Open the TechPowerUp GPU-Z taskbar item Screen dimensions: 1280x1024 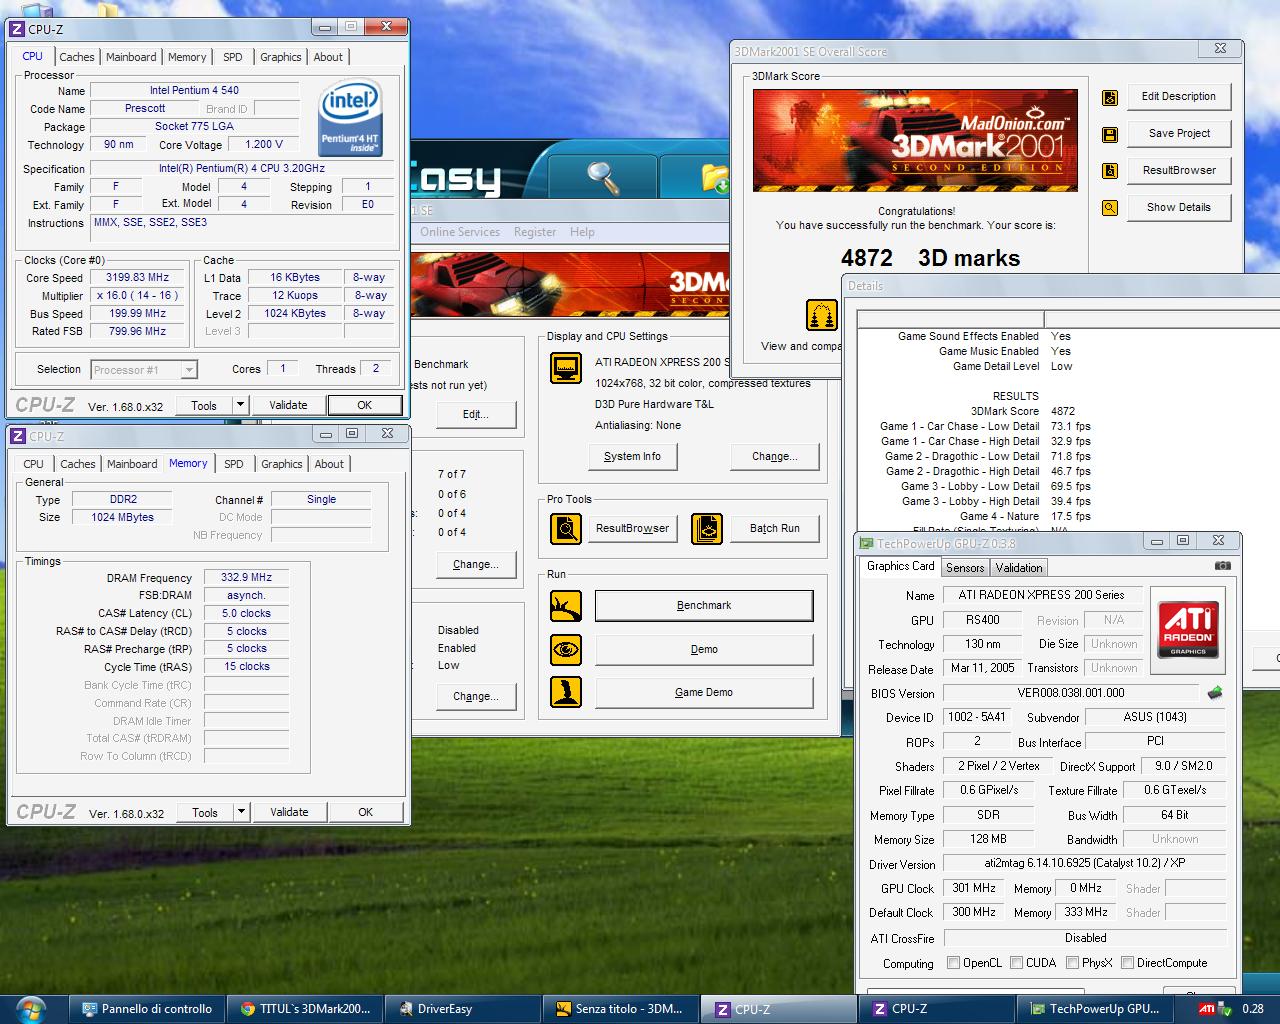(1093, 1009)
